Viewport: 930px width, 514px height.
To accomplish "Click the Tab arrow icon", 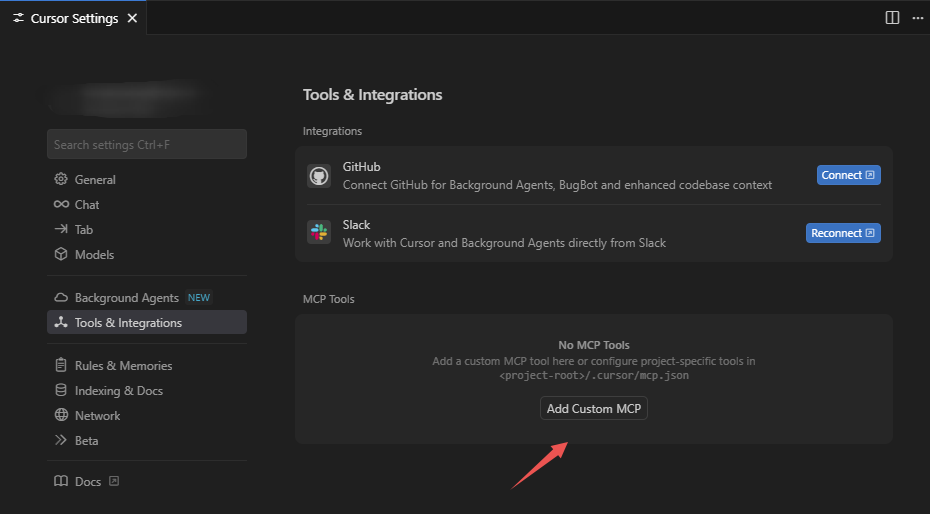I will pyautogui.click(x=60, y=229).
